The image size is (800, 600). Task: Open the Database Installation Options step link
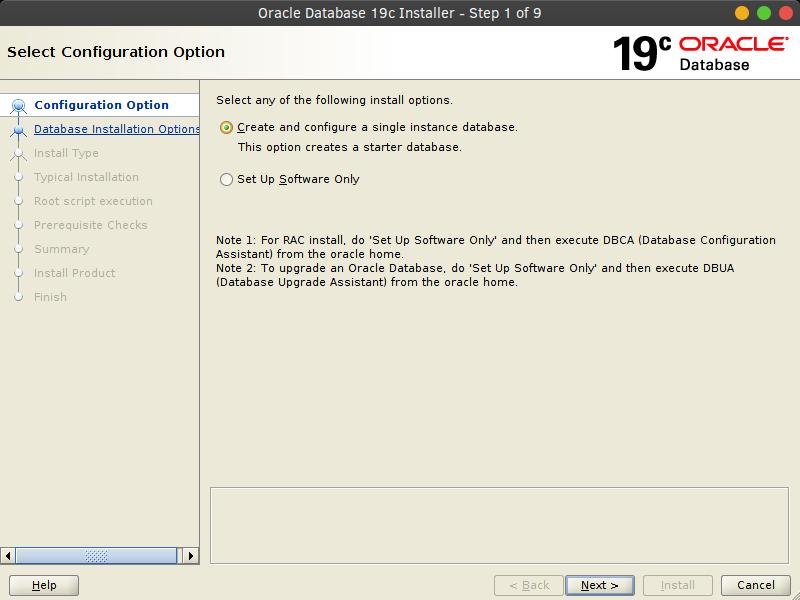tap(116, 129)
